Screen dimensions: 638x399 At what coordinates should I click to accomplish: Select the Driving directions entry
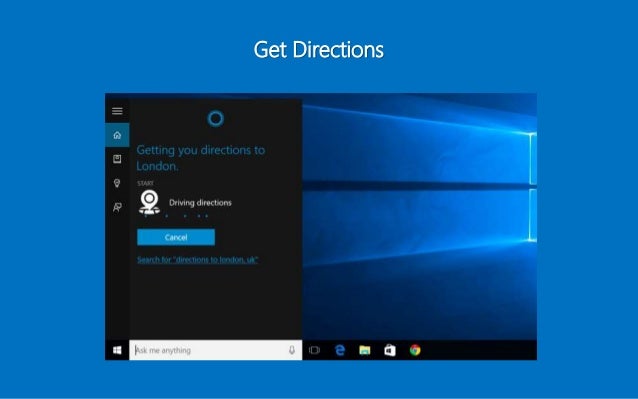tap(200, 203)
